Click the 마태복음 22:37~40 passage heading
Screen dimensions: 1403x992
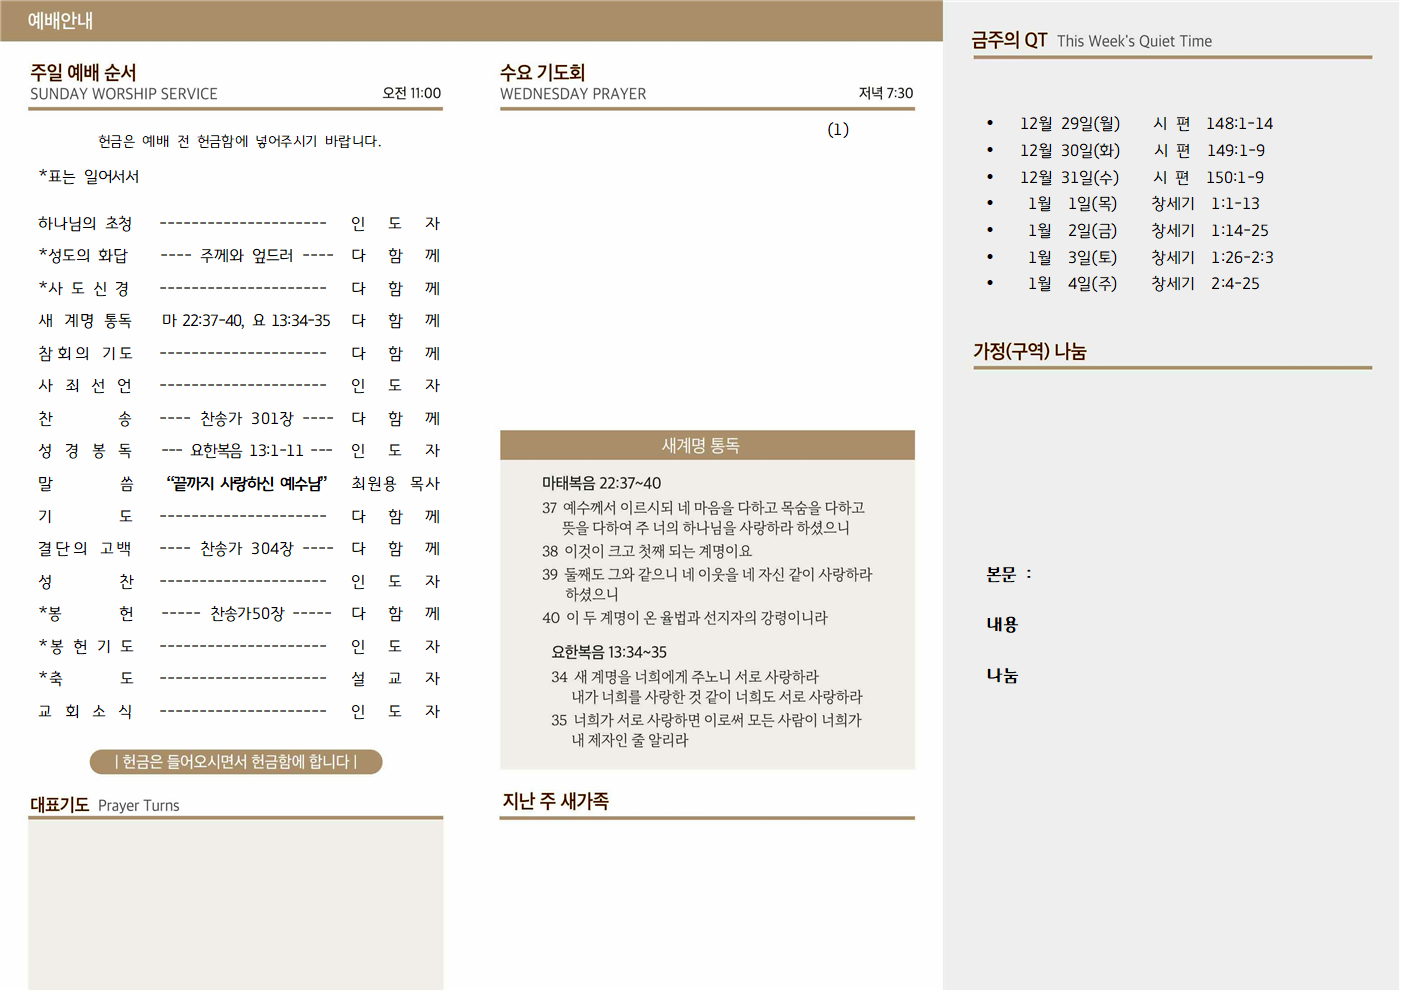click(601, 483)
